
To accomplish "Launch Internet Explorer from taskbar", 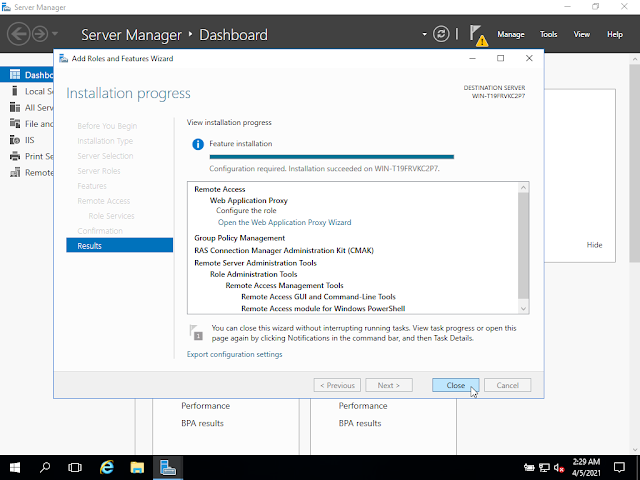I will [x=107, y=467].
